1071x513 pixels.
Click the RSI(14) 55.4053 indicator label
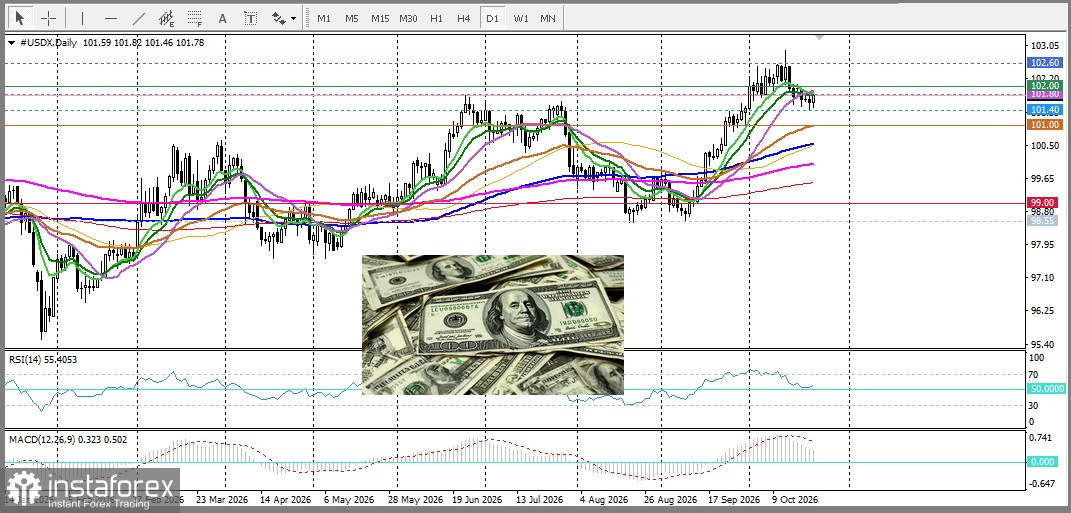(x=42, y=359)
